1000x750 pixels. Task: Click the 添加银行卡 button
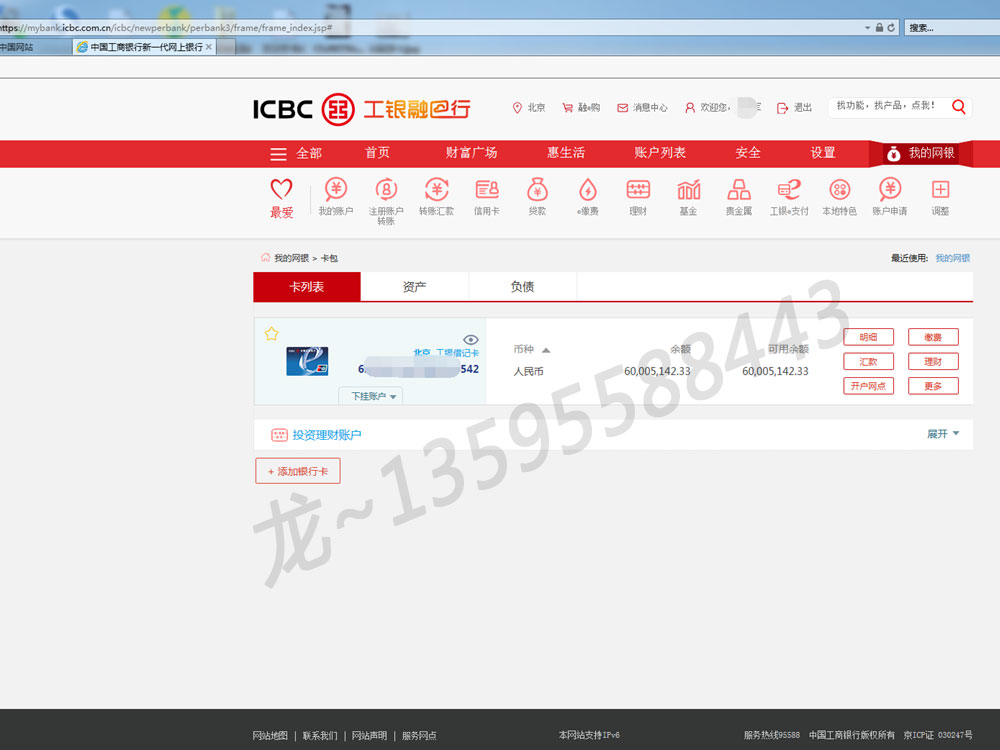tap(298, 471)
